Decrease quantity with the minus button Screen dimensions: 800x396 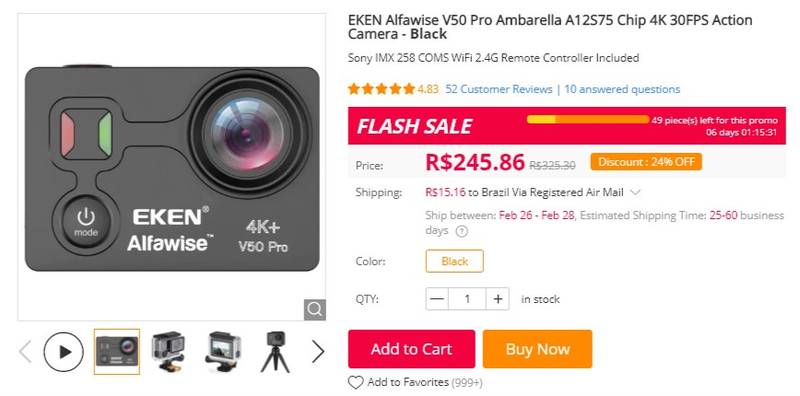coord(437,299)
